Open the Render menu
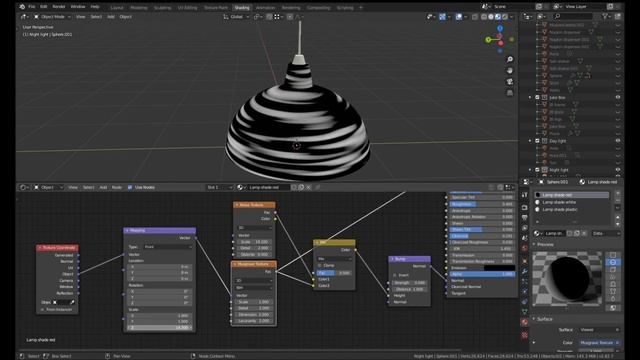This screenshot has height=360, width=640. tap(59, 7)
